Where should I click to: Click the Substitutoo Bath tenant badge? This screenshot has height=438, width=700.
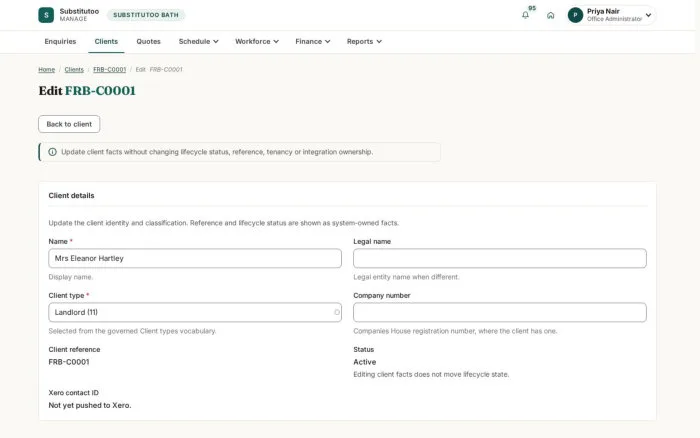(x=146, y=15)
